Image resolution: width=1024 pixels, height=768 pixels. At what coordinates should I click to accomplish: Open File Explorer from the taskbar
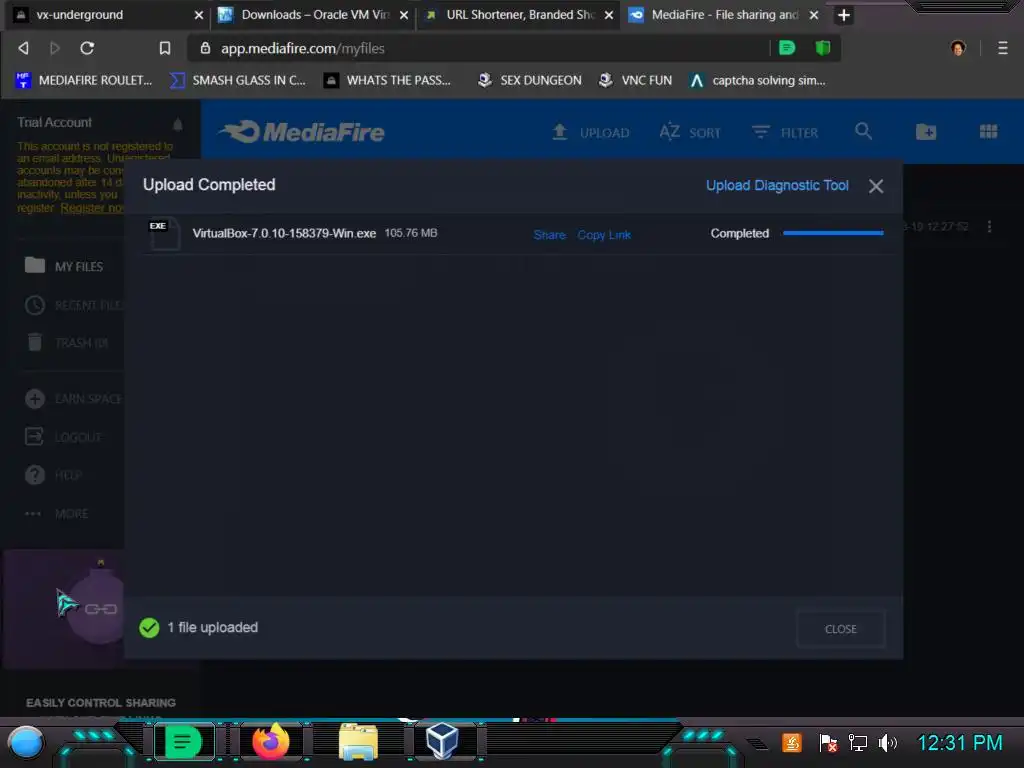(x=358, y=742)
